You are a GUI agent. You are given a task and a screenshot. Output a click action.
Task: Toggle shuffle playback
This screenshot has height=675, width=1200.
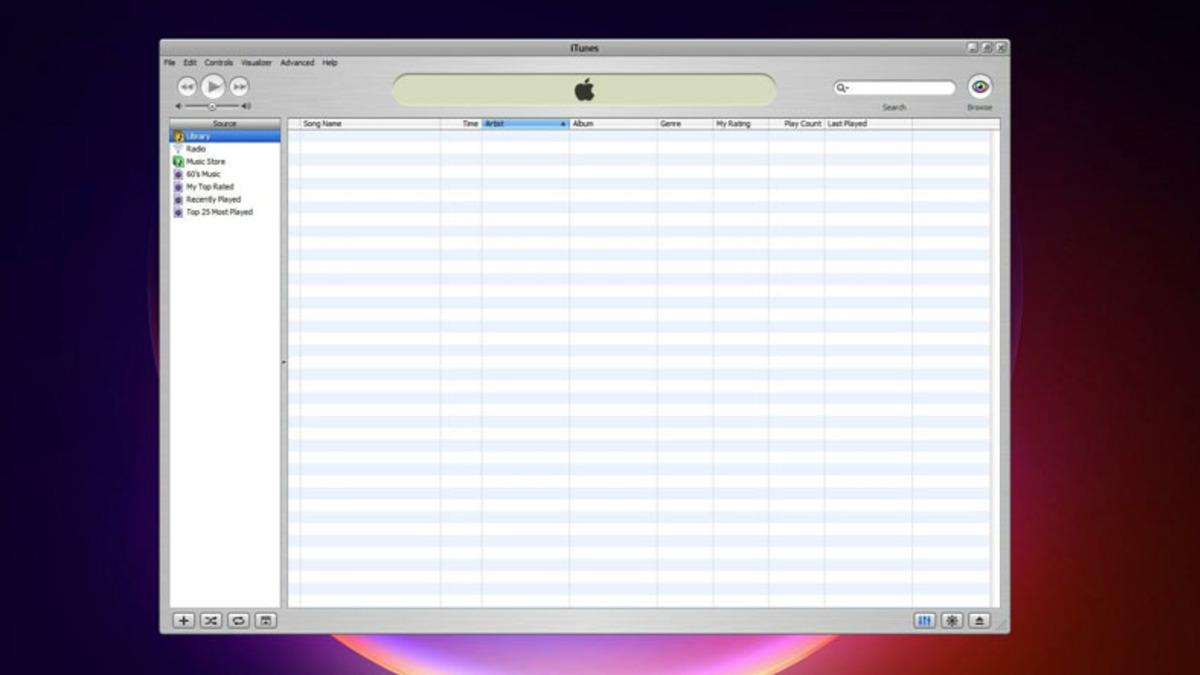tap(211, 621)
